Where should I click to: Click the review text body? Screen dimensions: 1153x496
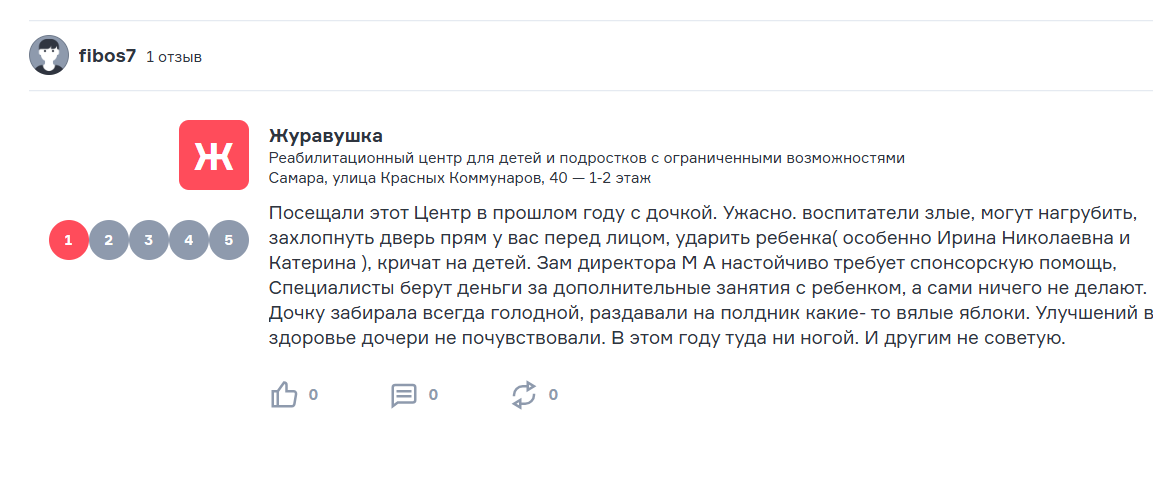point(700,275)
